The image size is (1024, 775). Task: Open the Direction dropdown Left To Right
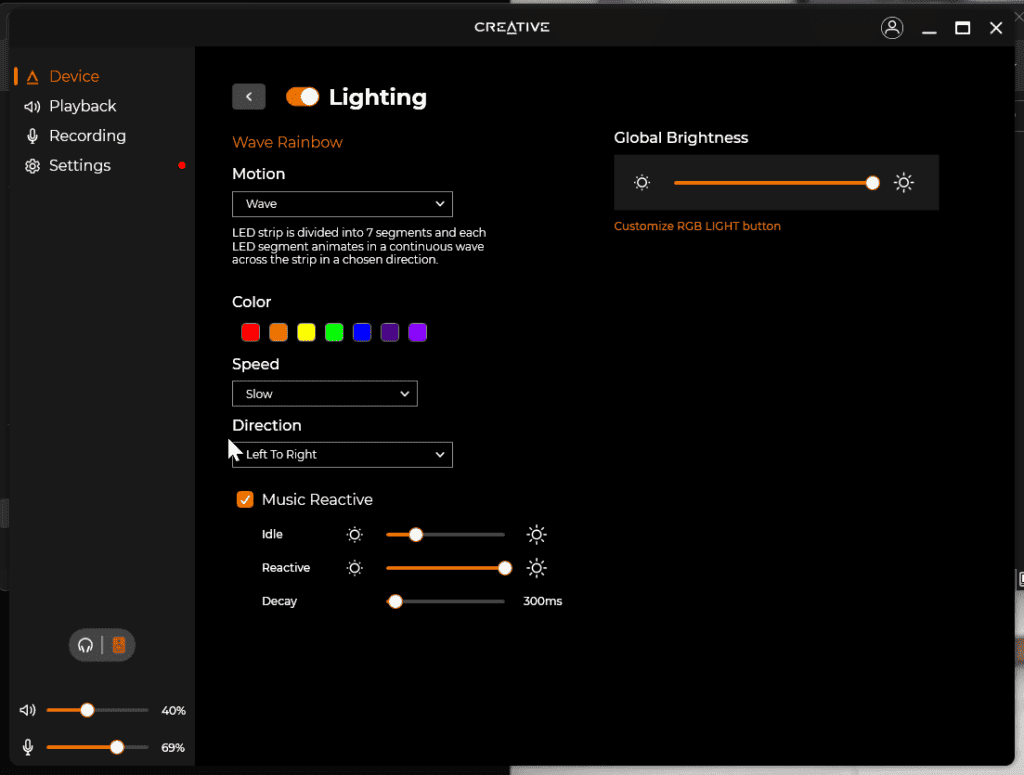coord(342,455)
